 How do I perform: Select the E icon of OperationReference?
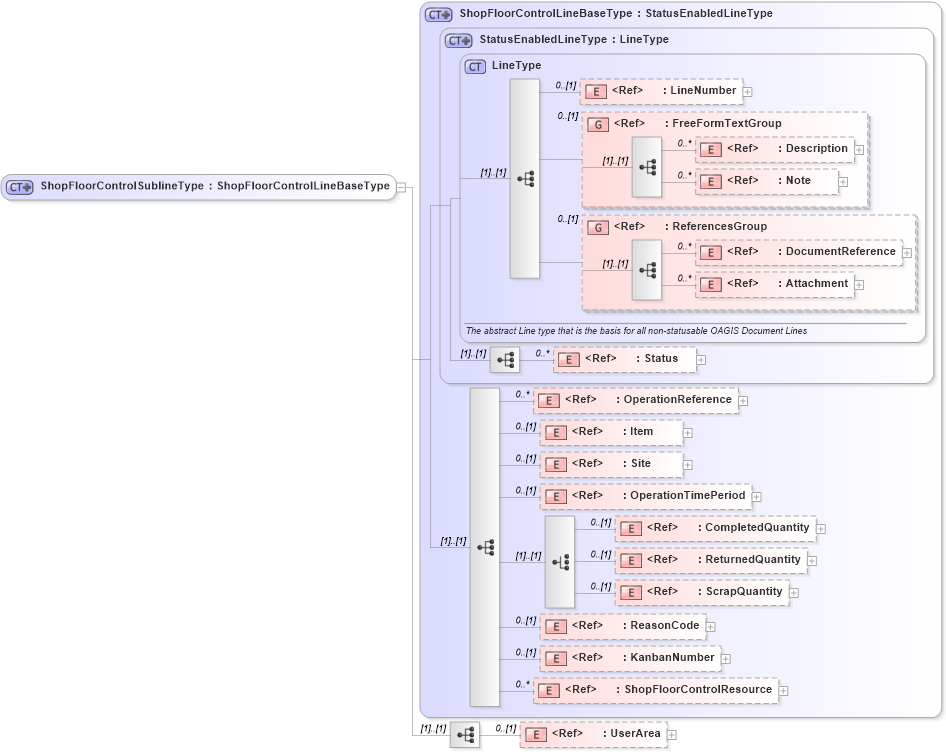(x=548, y=399)
